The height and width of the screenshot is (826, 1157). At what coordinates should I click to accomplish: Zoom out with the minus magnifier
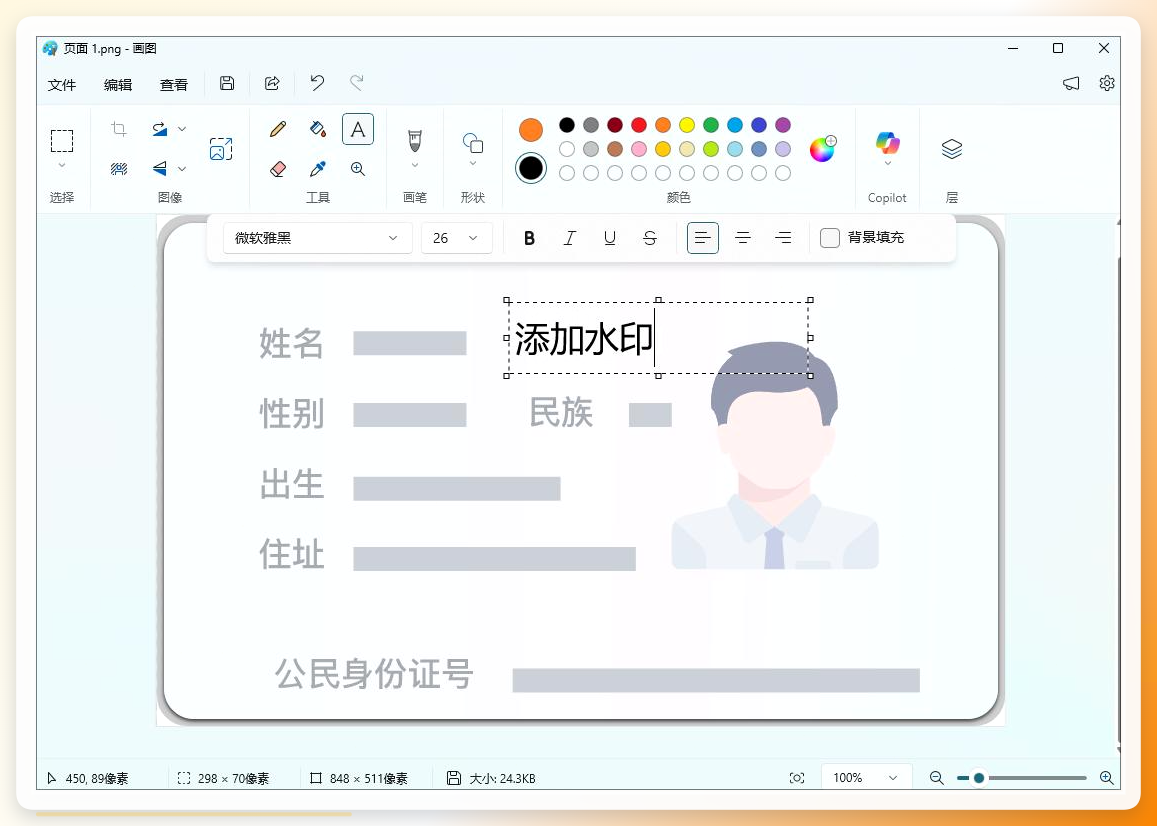(936, 778)
